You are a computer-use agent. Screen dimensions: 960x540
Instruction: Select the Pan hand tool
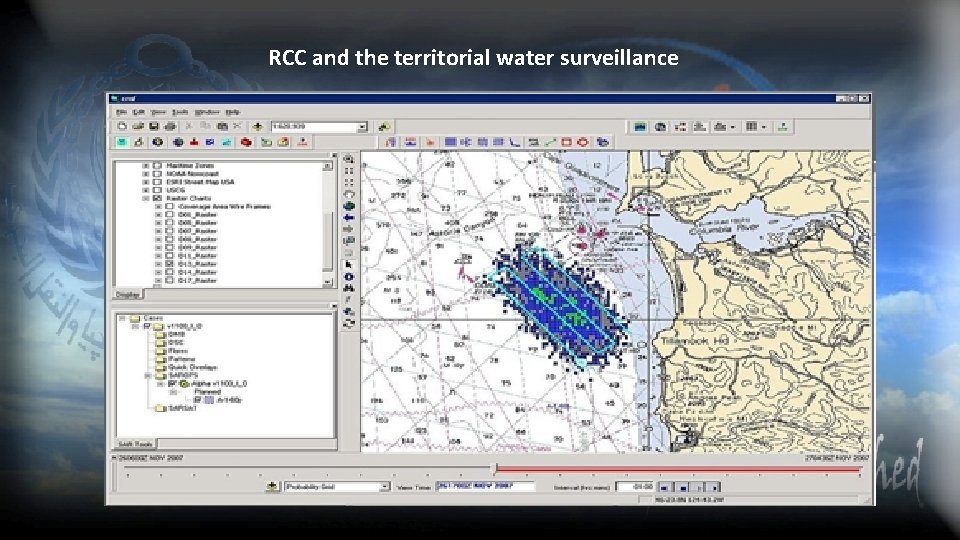(348, 195)
